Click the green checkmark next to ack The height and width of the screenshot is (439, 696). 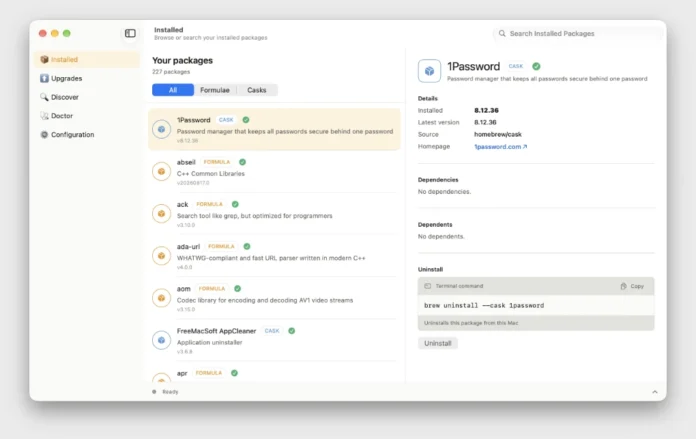(x=235, y=204)
